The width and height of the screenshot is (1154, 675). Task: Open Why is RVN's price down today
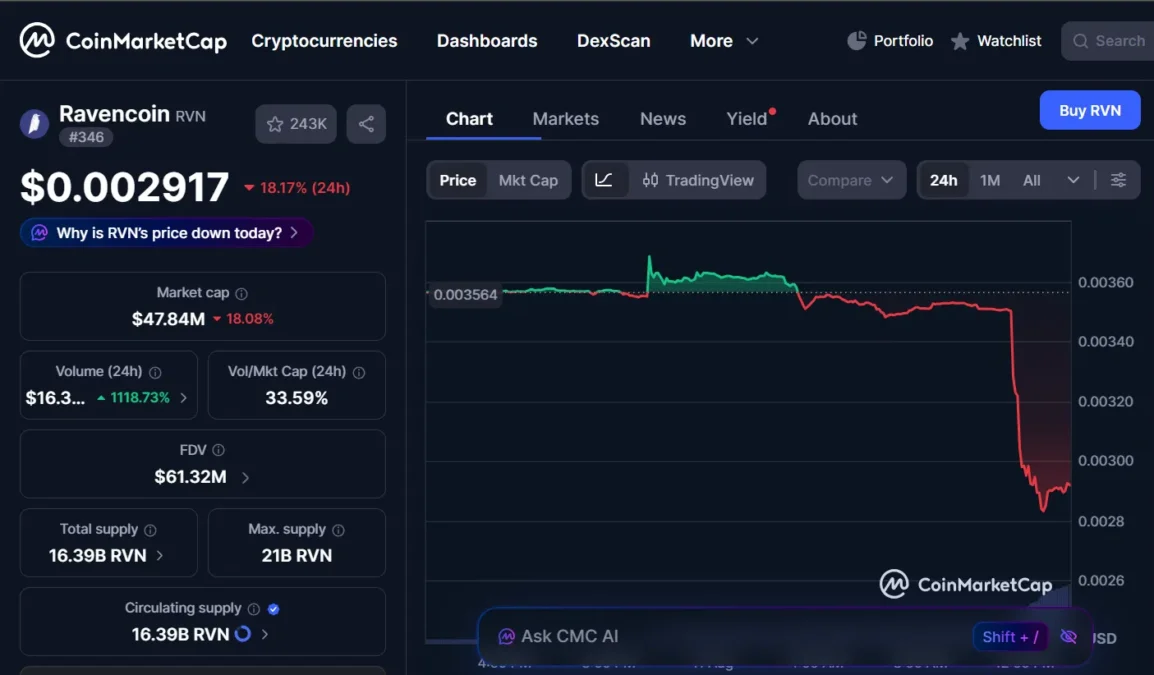[167, 233]
